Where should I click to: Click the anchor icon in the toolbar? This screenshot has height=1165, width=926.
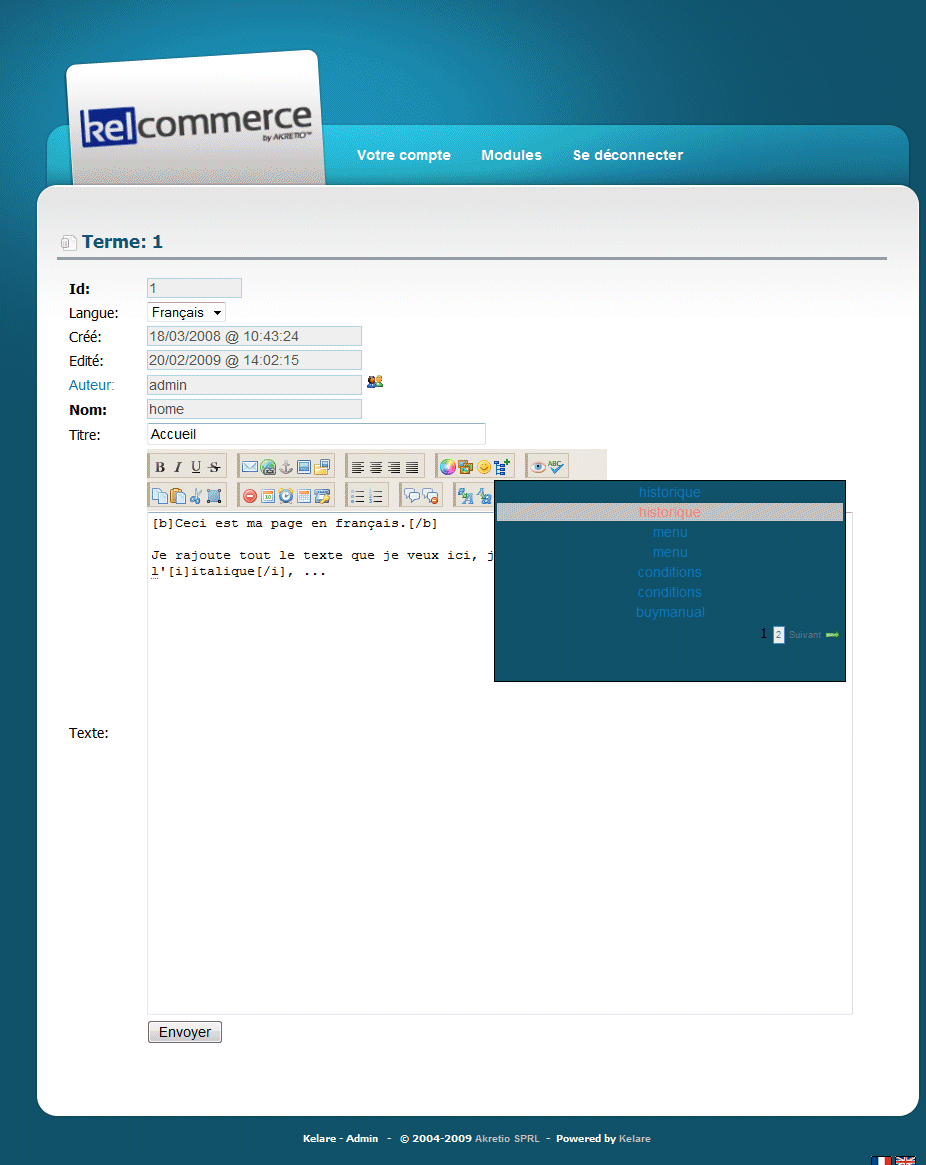286,467
